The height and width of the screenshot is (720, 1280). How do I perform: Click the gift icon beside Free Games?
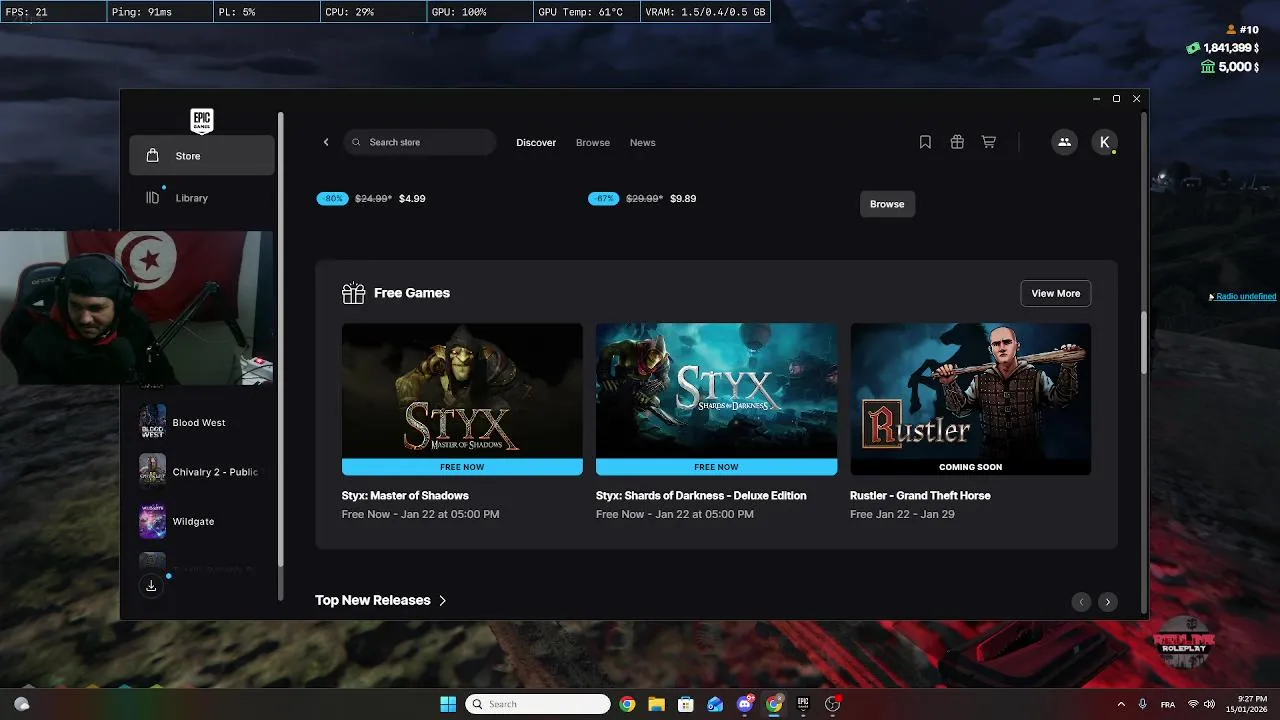pyautogui.click(x=353, y=293)
